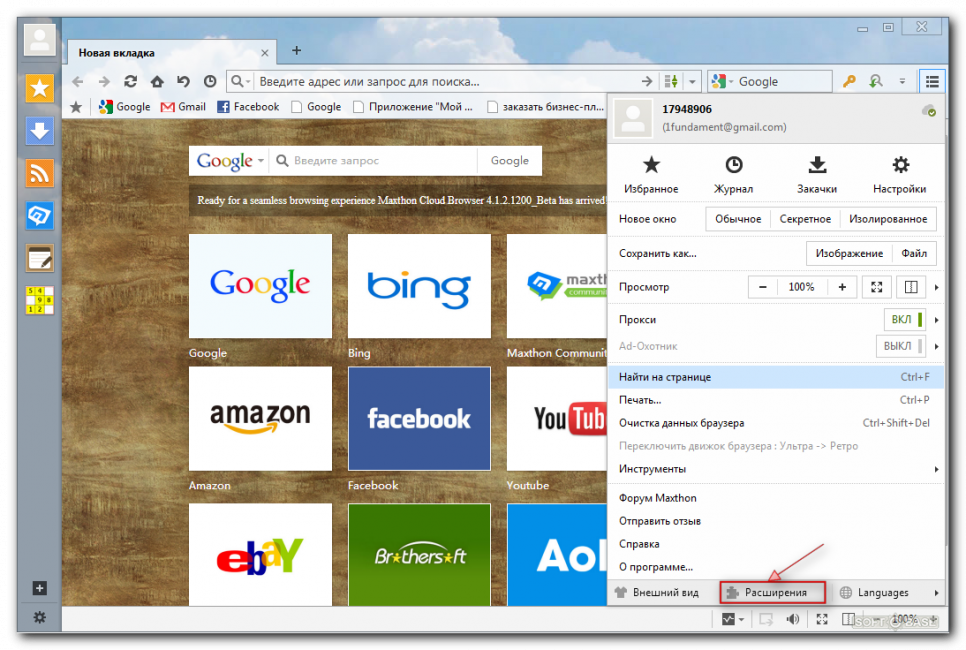966x650 pixels.
Task: Add a sidebar extension with the plus icon
Action: click(x=39, y=588)
